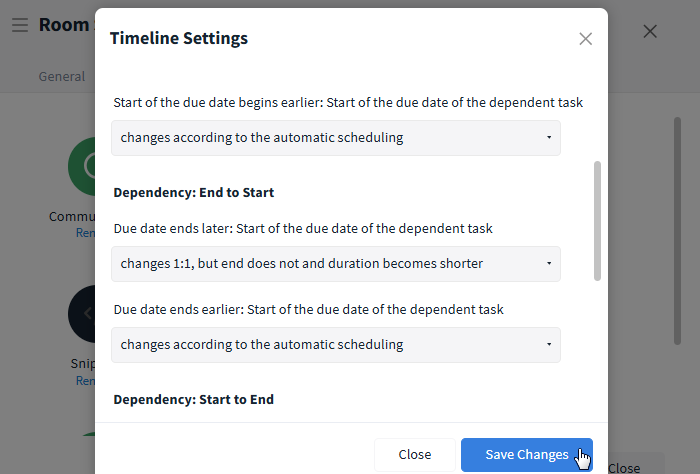Click the Save Changes button
The image size is (700, 474).
pos(527,454)
